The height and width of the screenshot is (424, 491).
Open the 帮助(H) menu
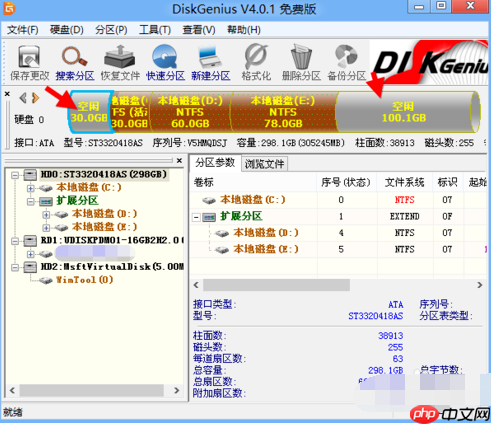coord(244,30)
